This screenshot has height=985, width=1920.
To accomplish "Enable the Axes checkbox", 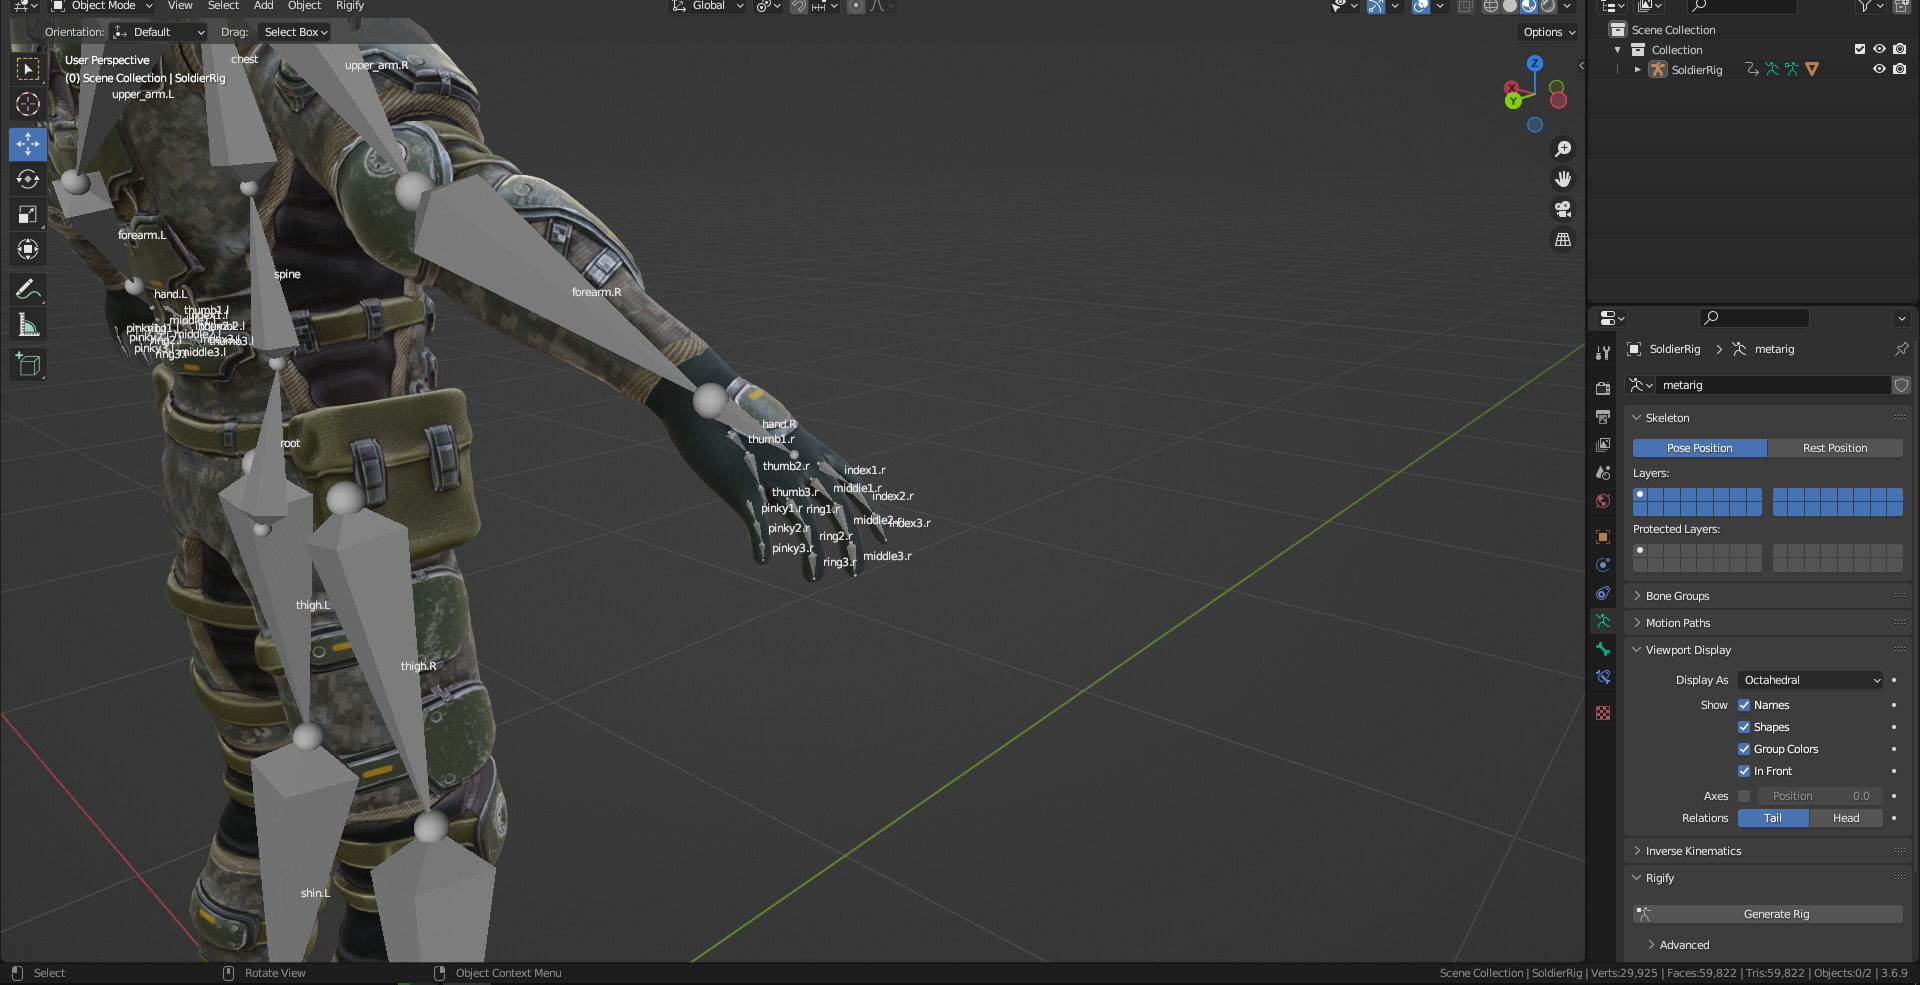I will (1744, 796).
